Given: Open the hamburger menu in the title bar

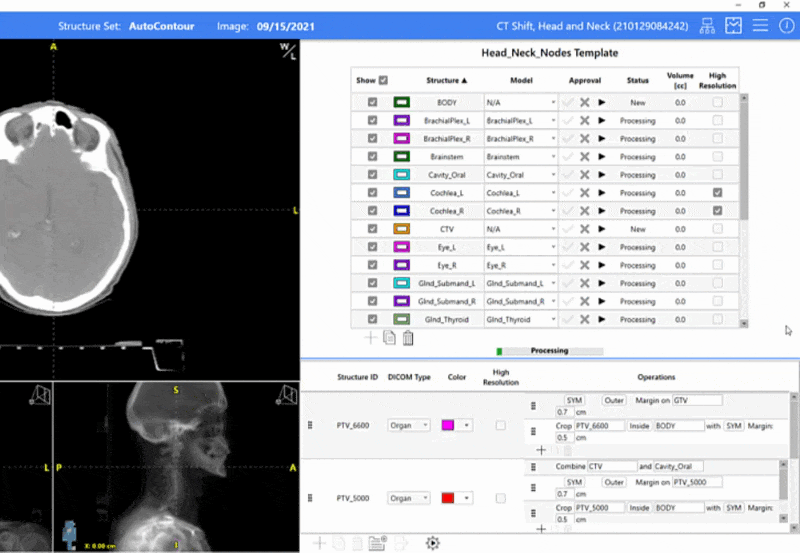Looking at the screenshot, I should click(761, 25).
